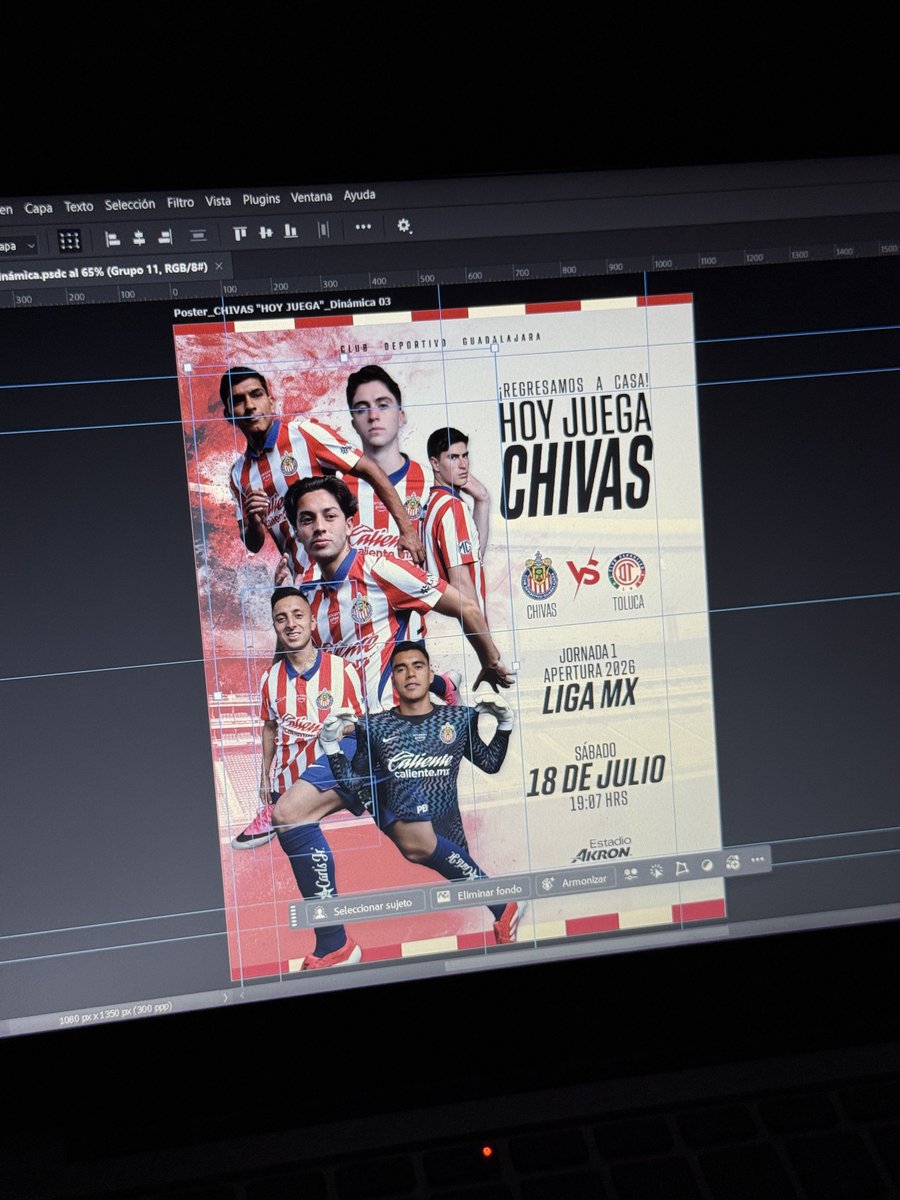
Task: Click the 18 DE JULIO date text
Action: (x=596, y=775)
